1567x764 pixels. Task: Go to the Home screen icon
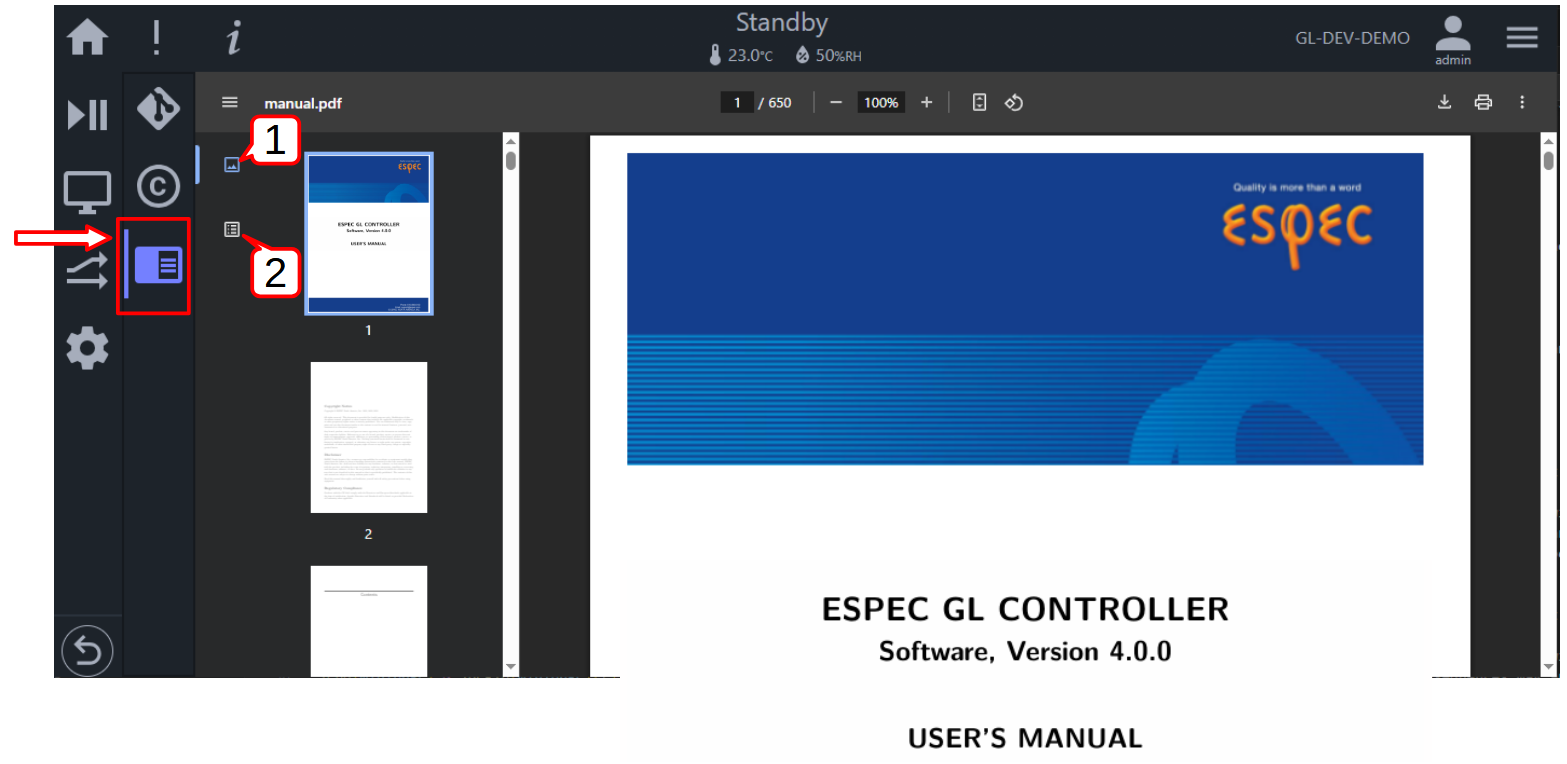[88, 38]
